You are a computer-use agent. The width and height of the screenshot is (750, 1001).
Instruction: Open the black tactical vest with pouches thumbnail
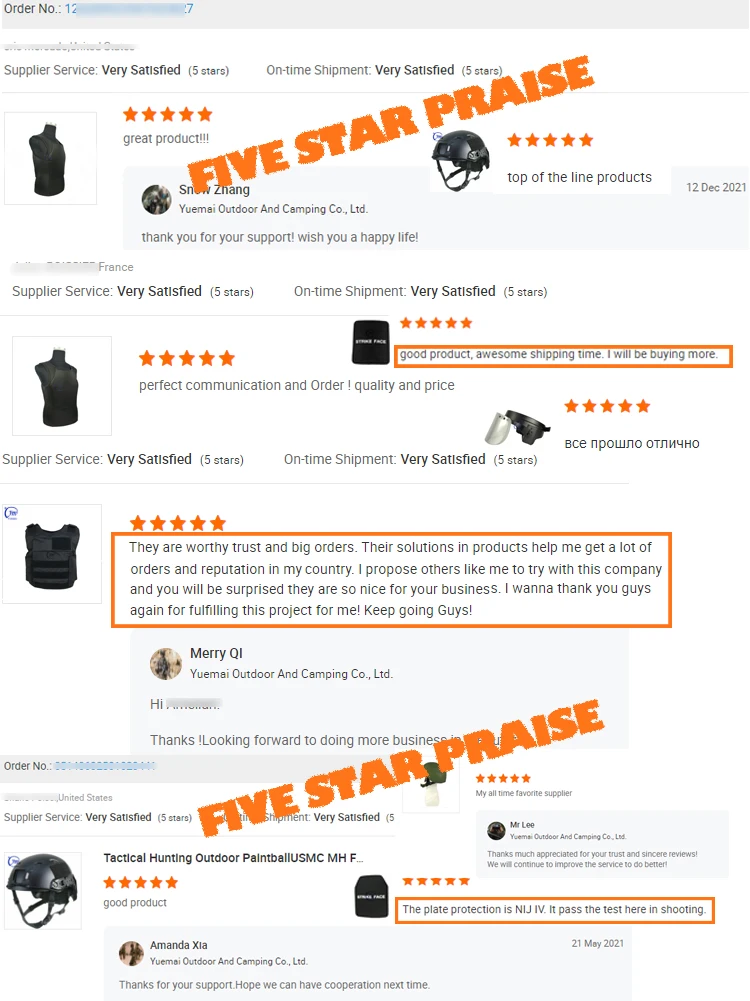(52, 554)
